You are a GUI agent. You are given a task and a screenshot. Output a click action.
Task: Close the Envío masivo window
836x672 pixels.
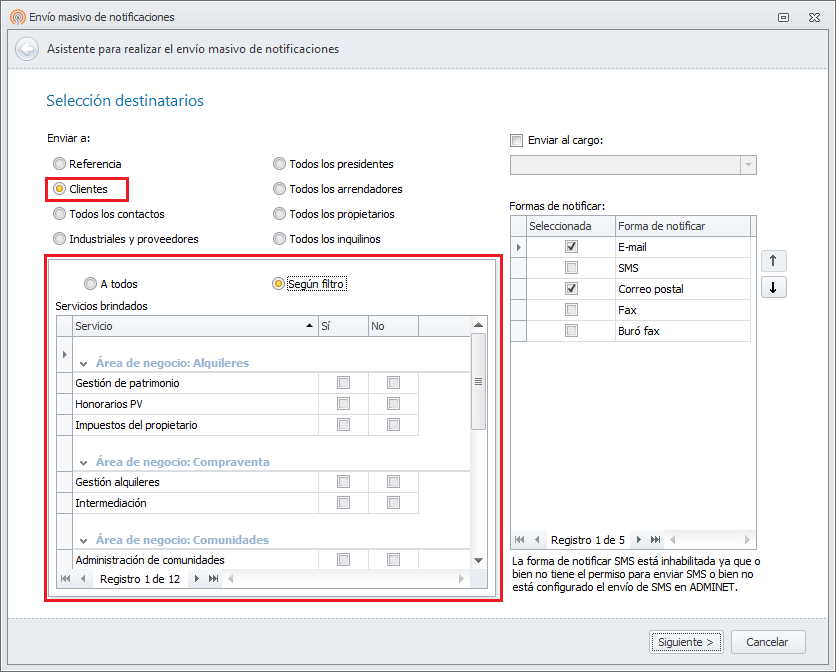(814, 18)
